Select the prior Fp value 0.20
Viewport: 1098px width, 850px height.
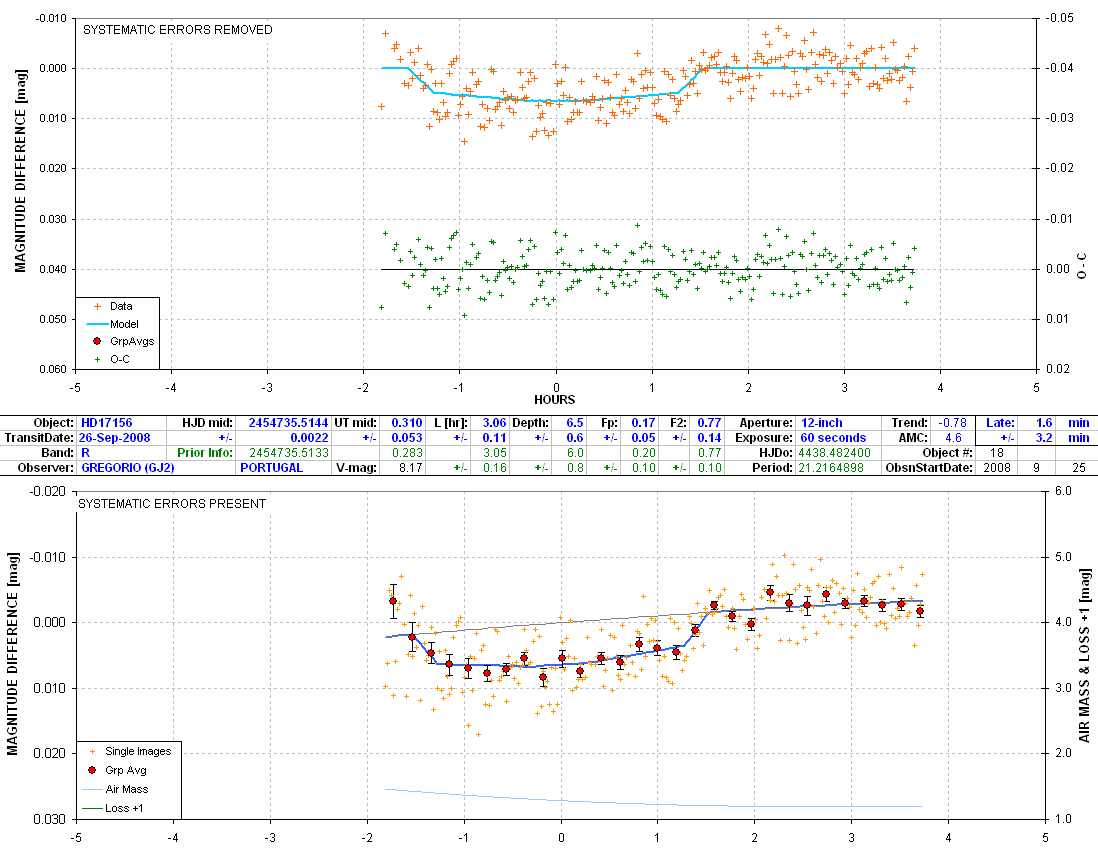tap(644, 453)
